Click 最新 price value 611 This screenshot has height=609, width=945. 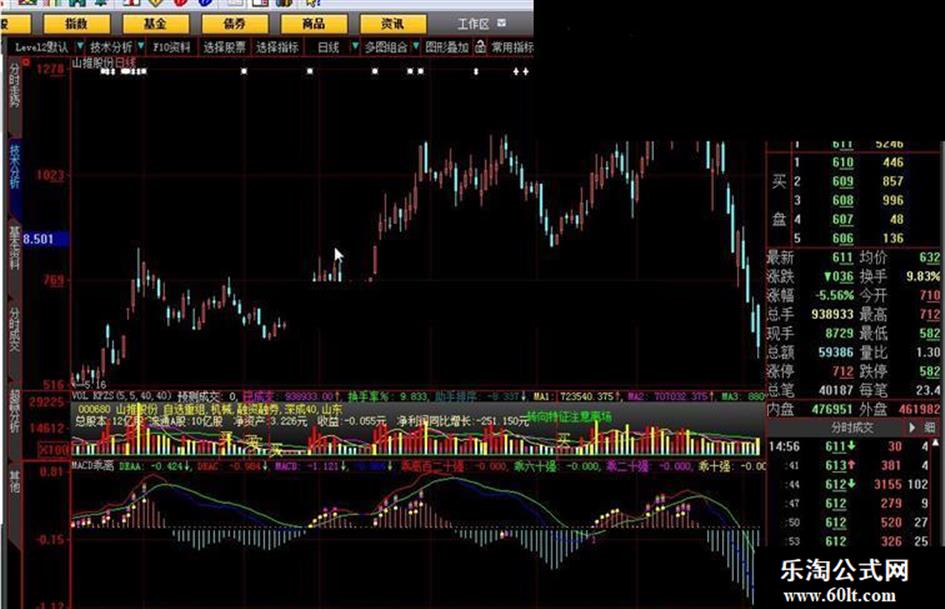point(842,257)
